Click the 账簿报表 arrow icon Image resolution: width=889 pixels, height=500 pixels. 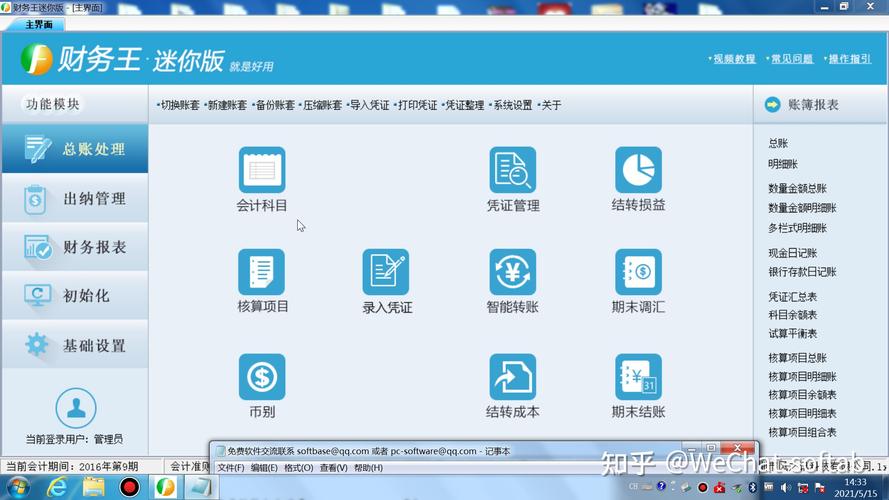click(x=772, y=104)
